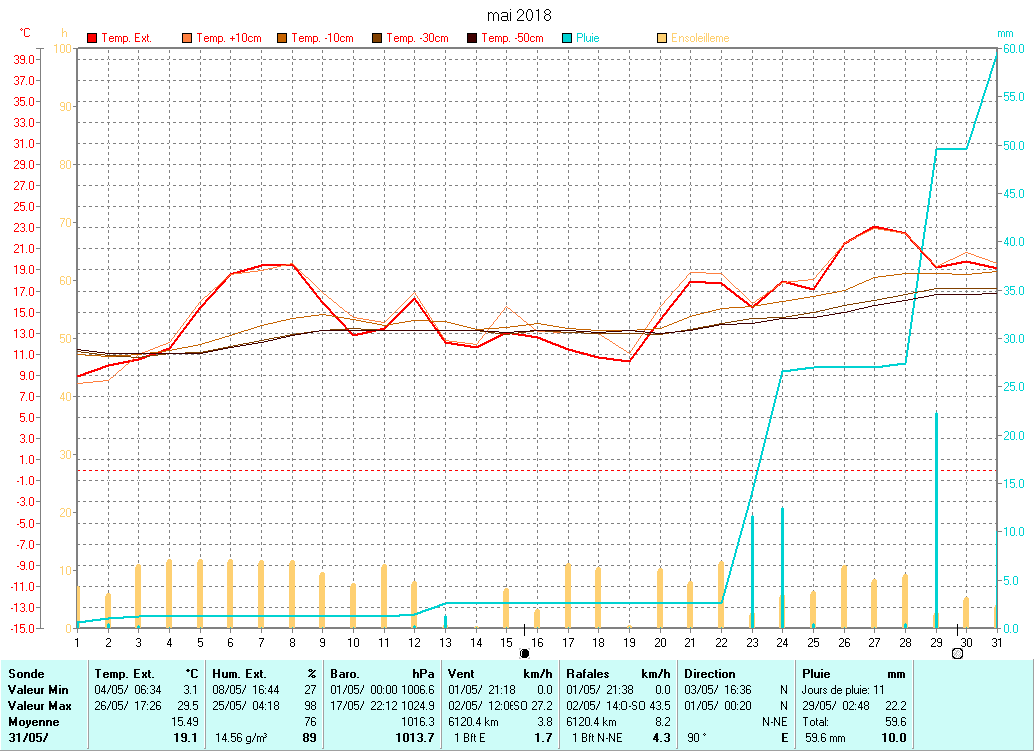Click the chart title mai 2018
This screenshot has height=751, width=1034.
point(518,15)
